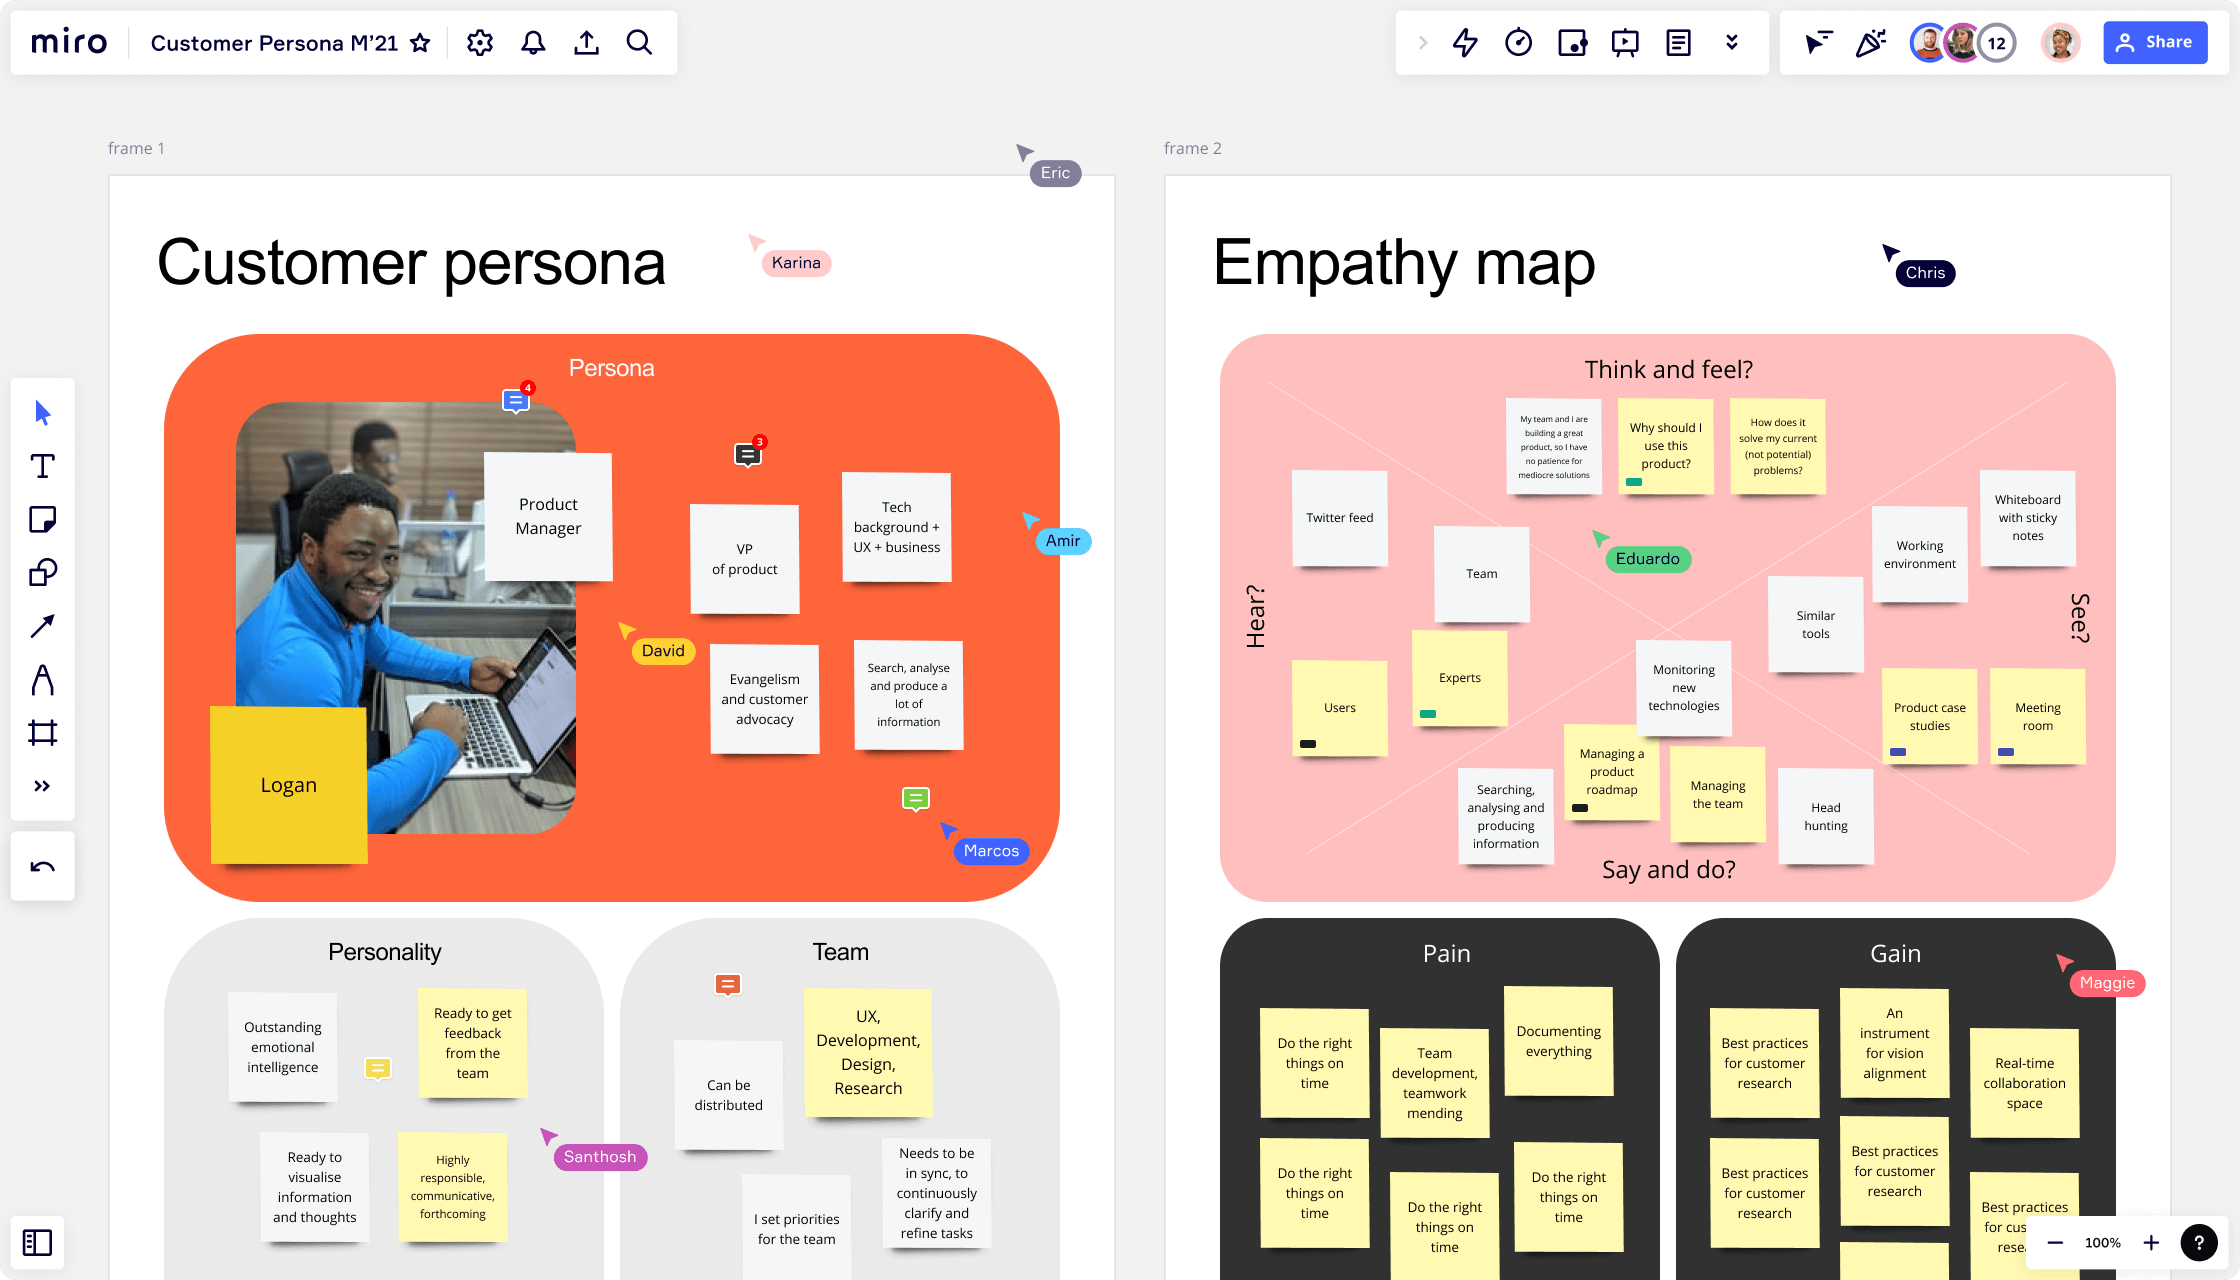Select the arrow/select tool in sidebar
This screenshot has height=1280, width=2240.
(42, 412)
